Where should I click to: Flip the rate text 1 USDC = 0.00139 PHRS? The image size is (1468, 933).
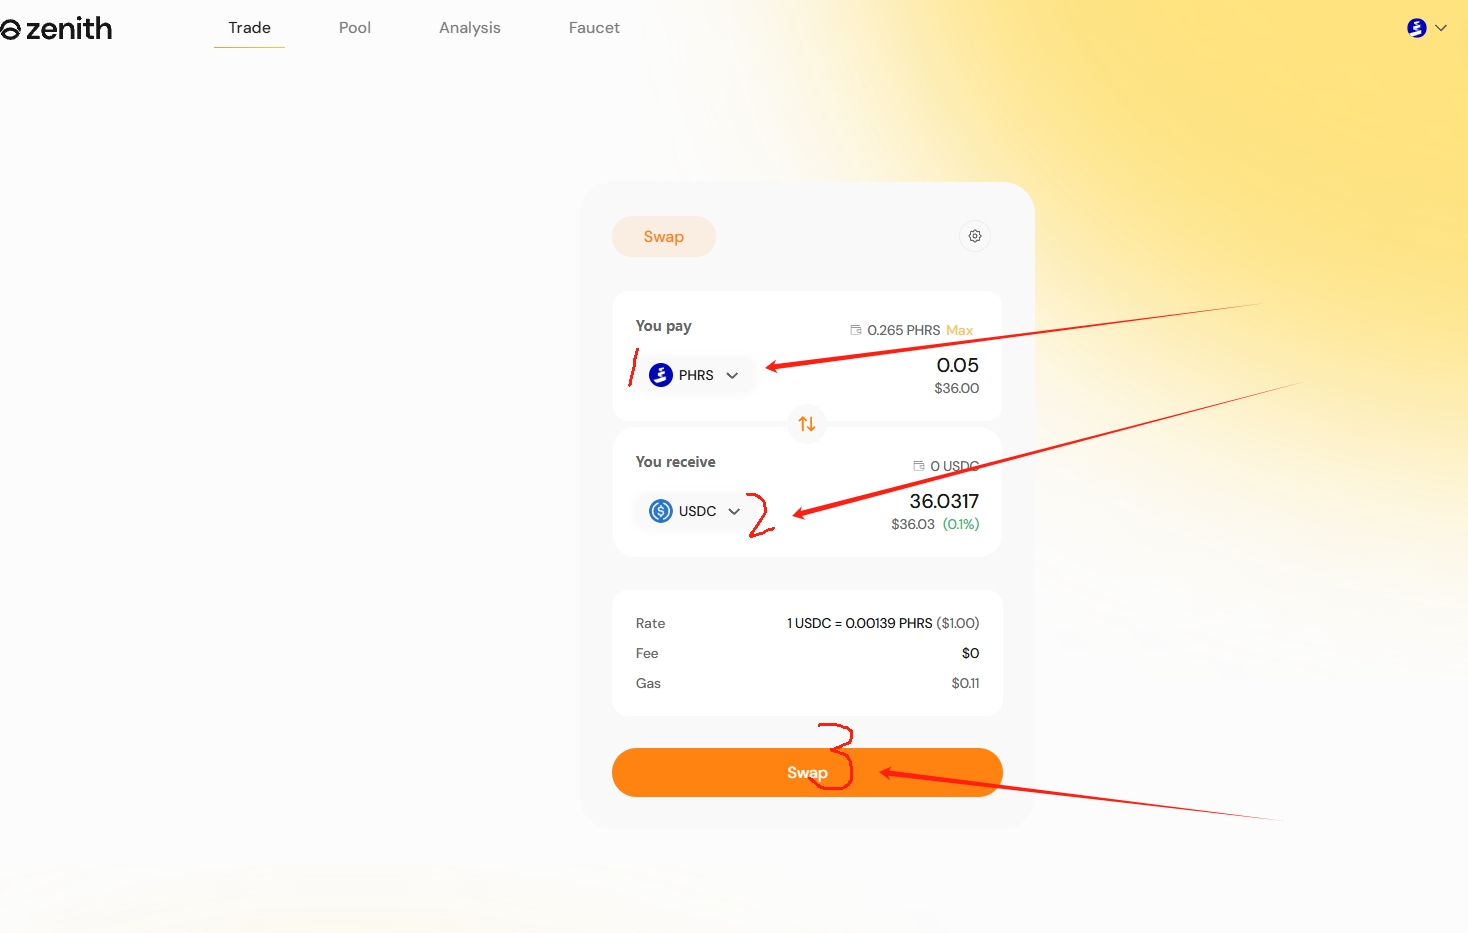882,623
